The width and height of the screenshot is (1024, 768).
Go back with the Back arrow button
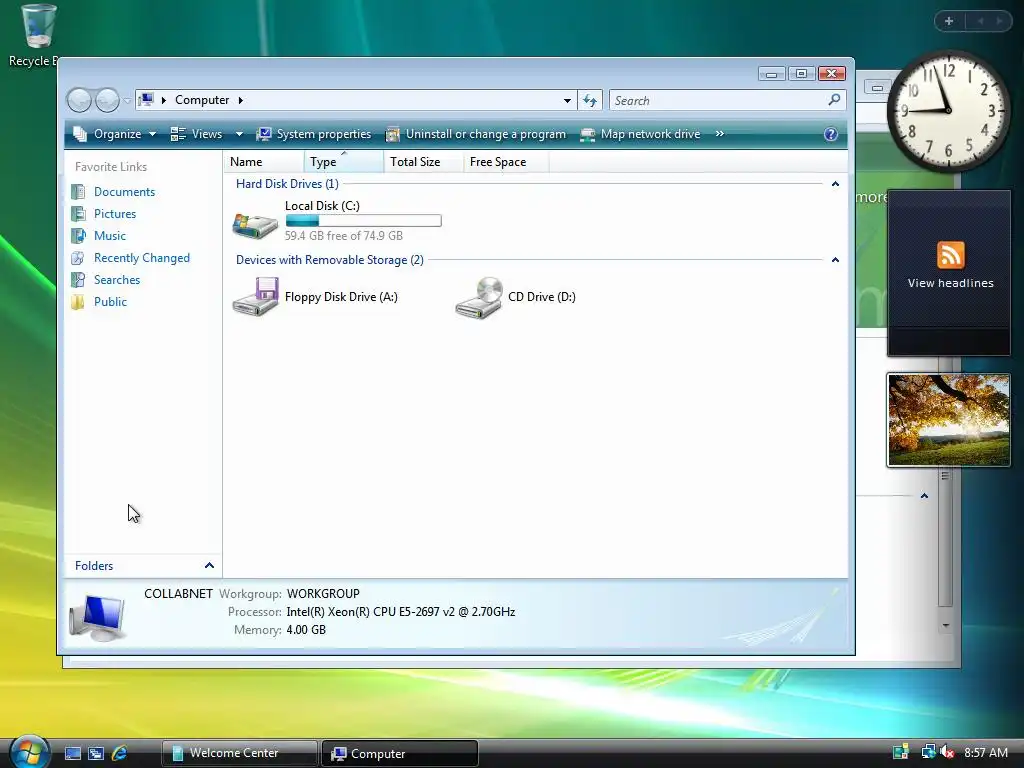coord(80,101)
